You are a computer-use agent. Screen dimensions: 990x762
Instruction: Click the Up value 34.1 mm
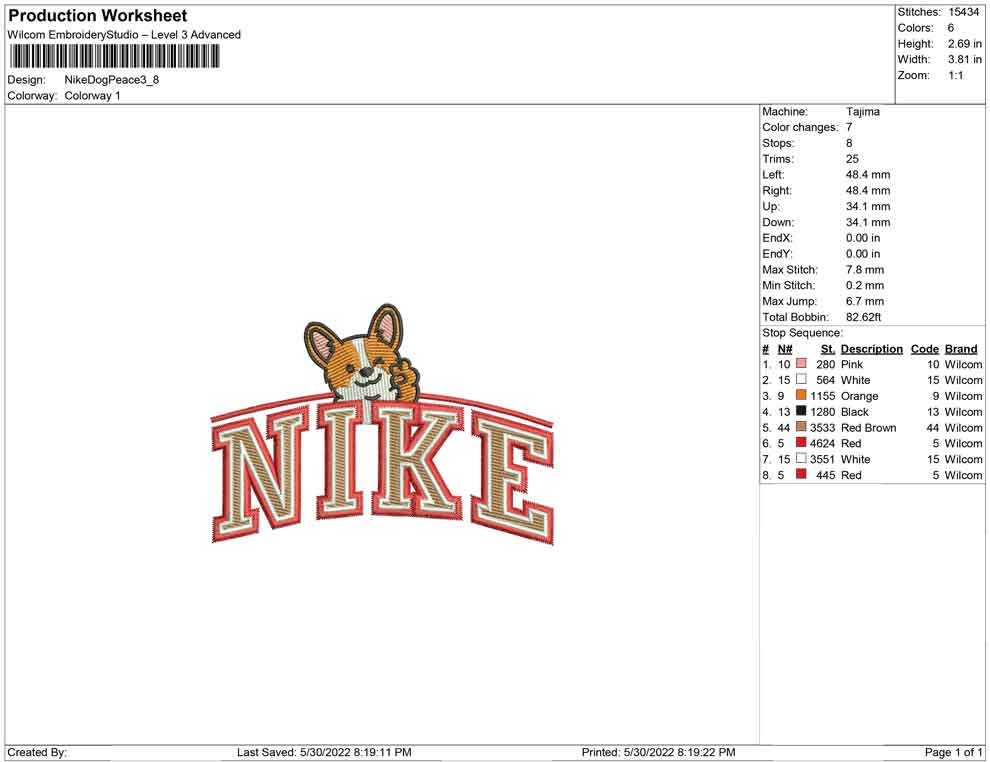coord(868,206)
